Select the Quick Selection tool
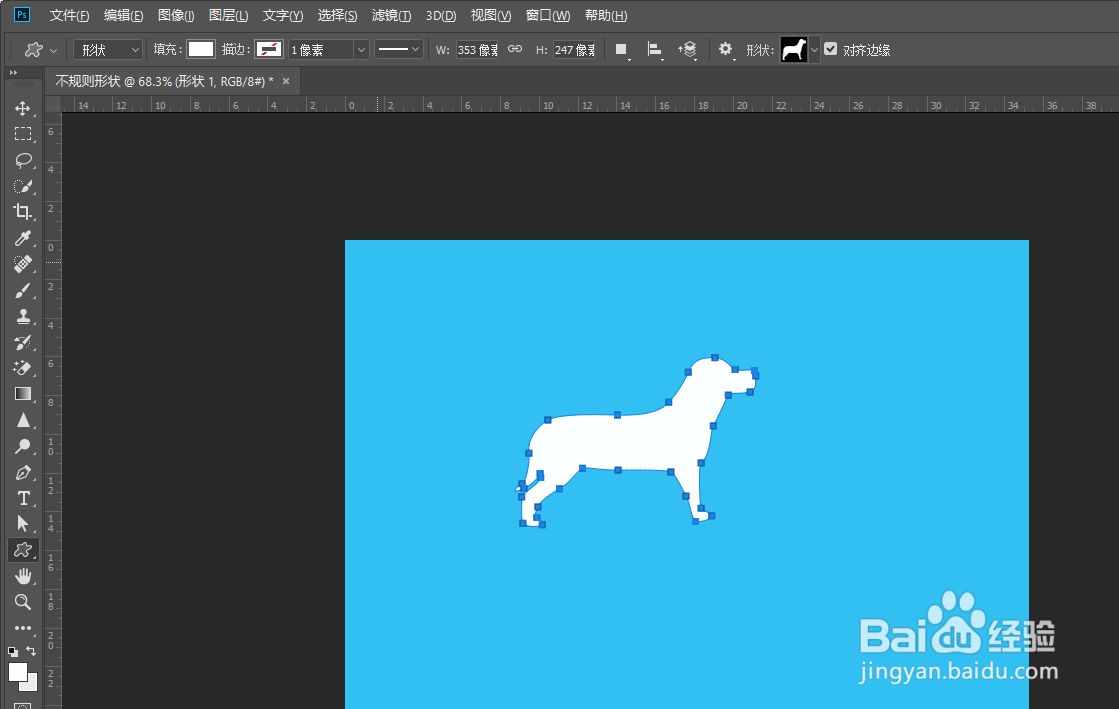The height and width of the screenshot is (709, 1119). tap(23, 186)
